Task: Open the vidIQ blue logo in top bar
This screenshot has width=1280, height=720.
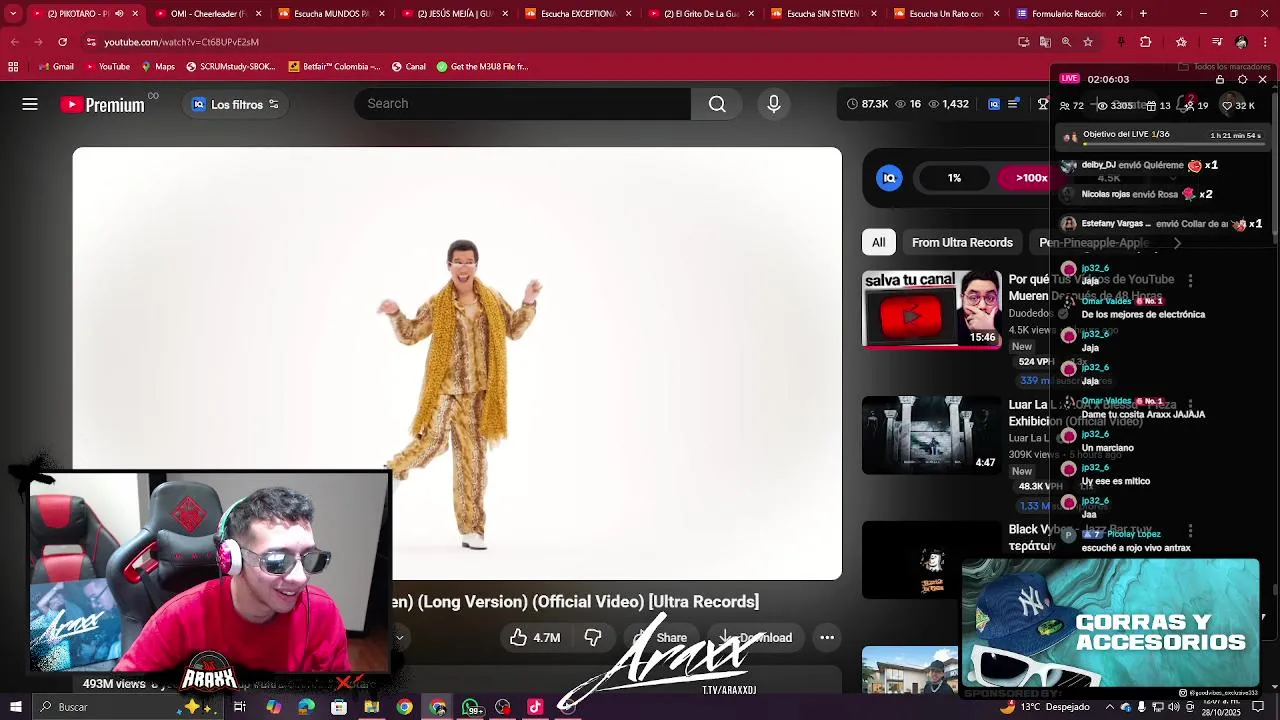Action: coord(993,104)
